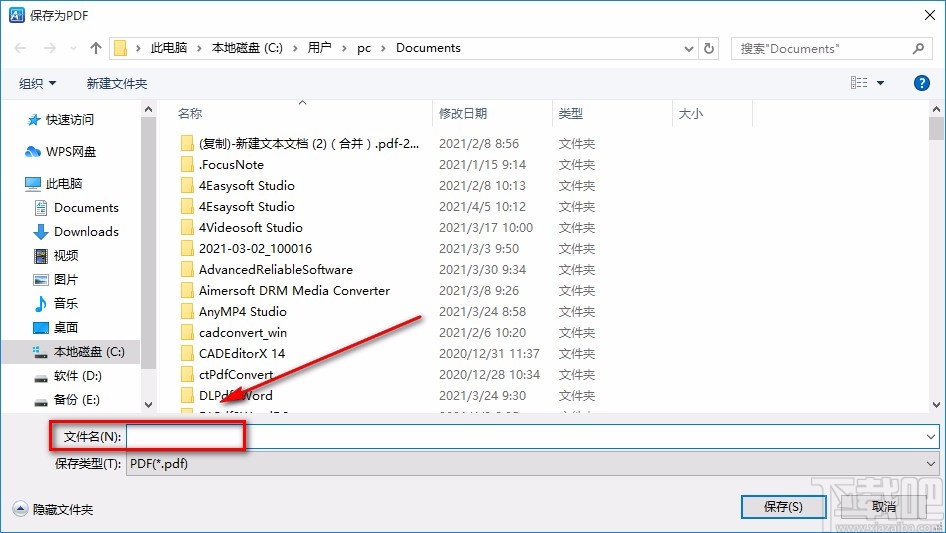Open the 组织 menu
The height and width of the screenshot is (533, 946).
(x=37, y=83)
